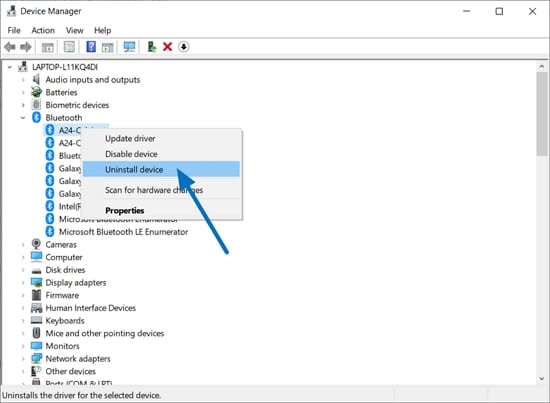The image size is (550, 403).
Task: Open the File menu
Action: pyautogui.click(x=14, y=31)
